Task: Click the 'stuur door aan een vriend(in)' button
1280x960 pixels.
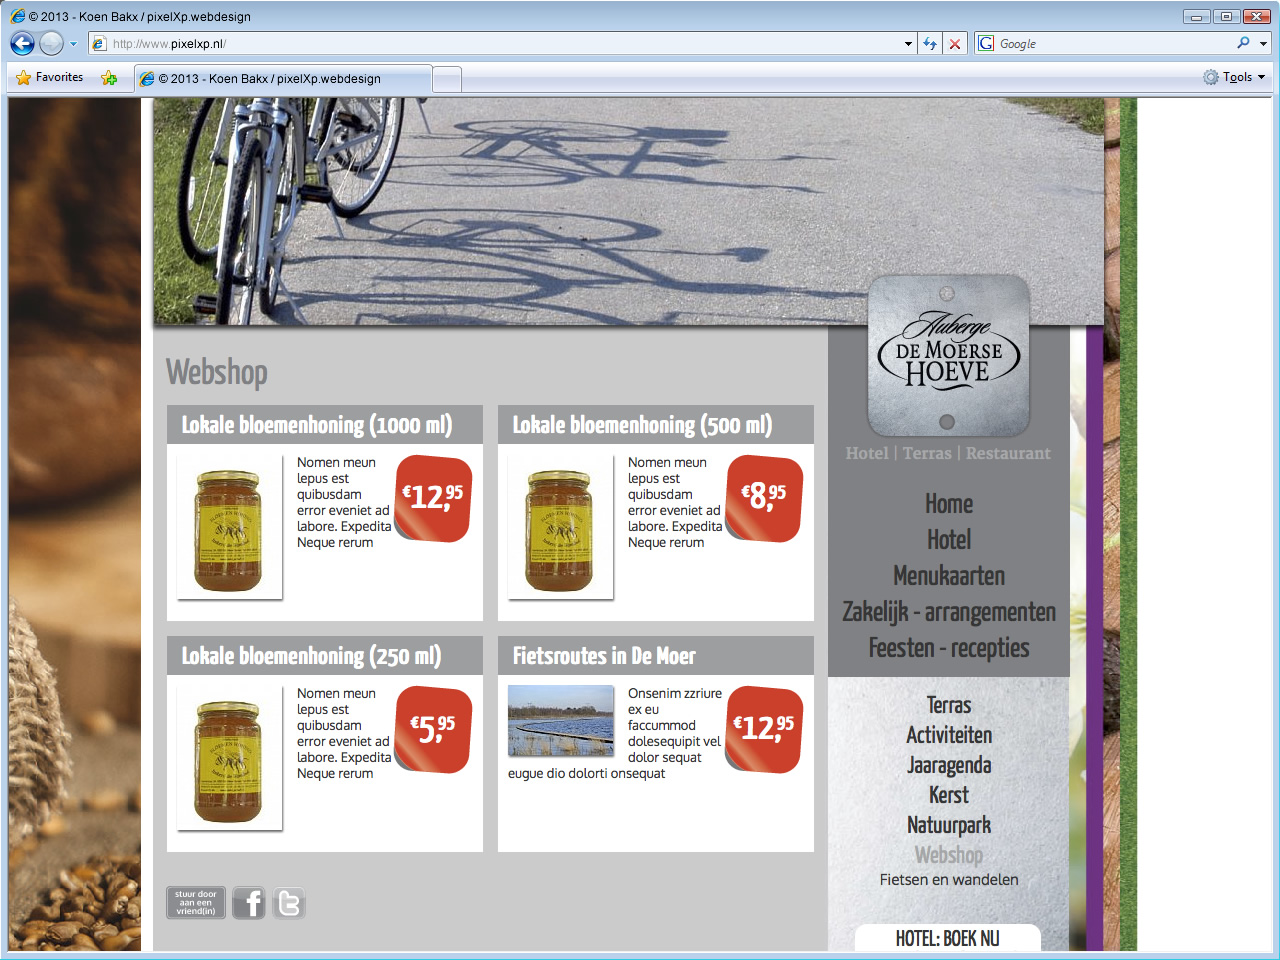Action: point(196,903)
